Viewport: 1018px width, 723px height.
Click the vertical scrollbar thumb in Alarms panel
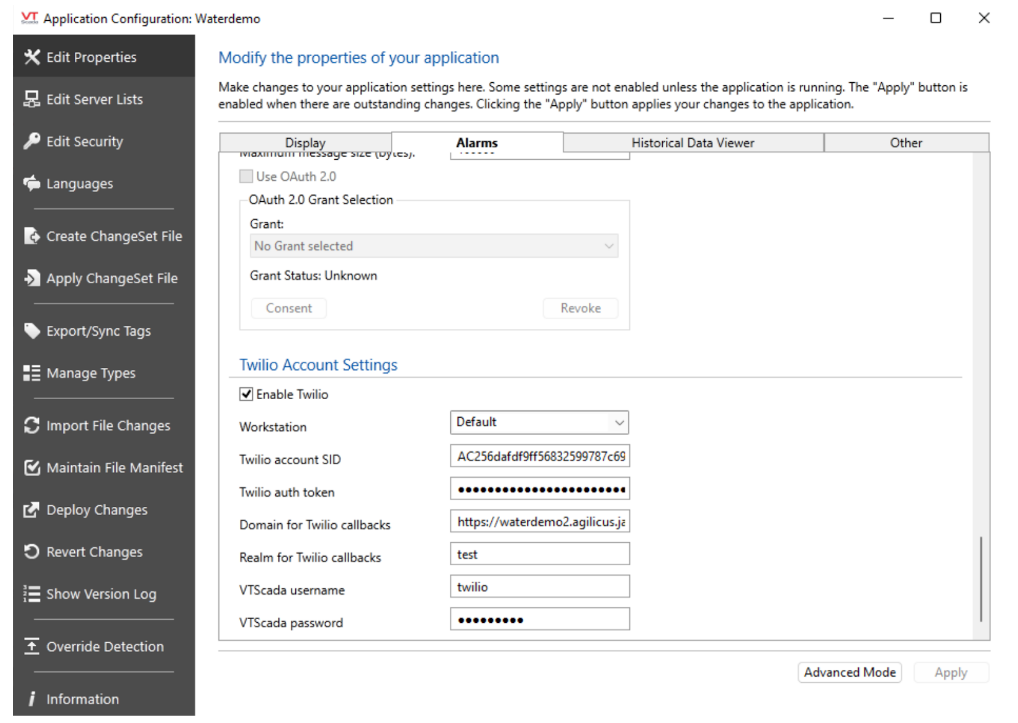981,579
